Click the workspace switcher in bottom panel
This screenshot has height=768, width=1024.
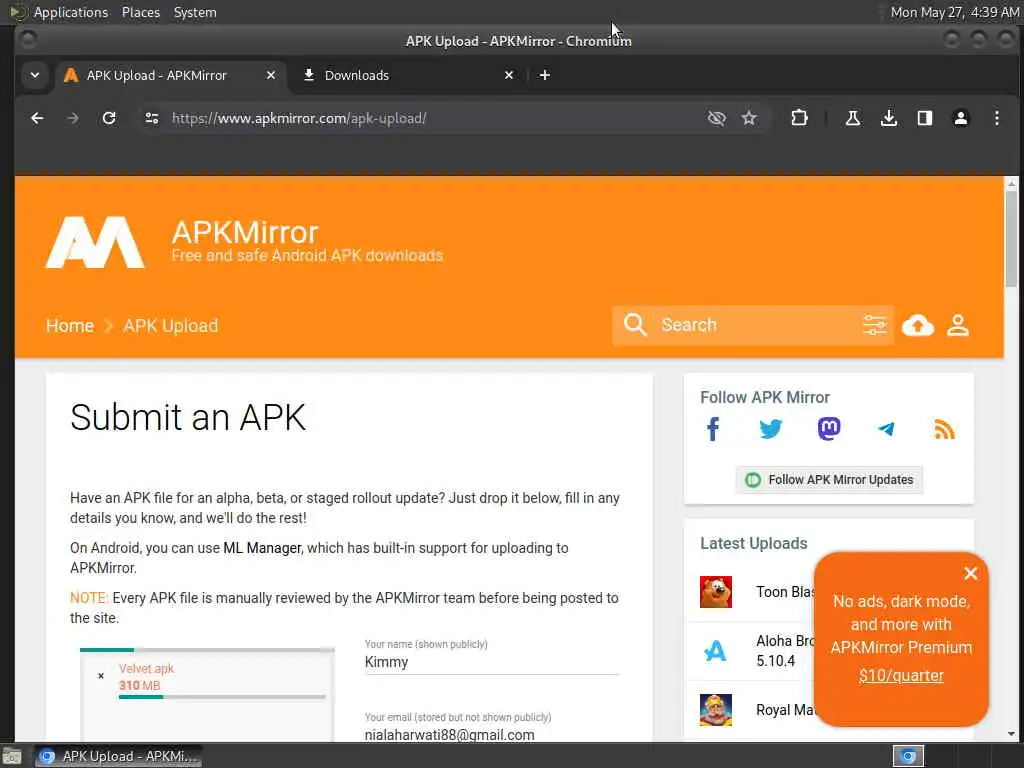908,756
